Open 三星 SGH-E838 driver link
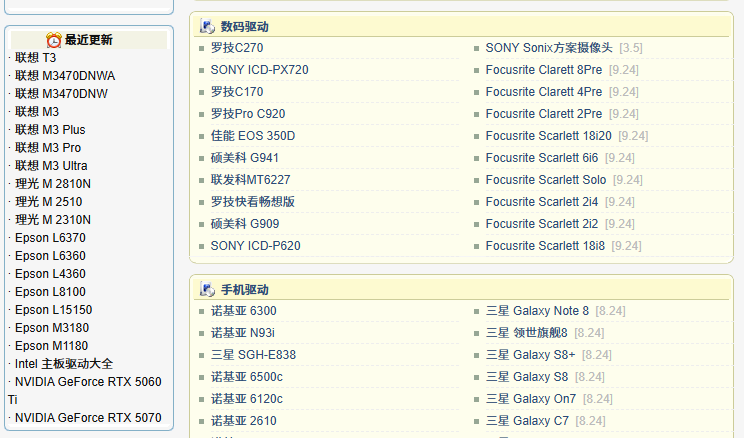744x438 pixels. [x=253, y=355]
